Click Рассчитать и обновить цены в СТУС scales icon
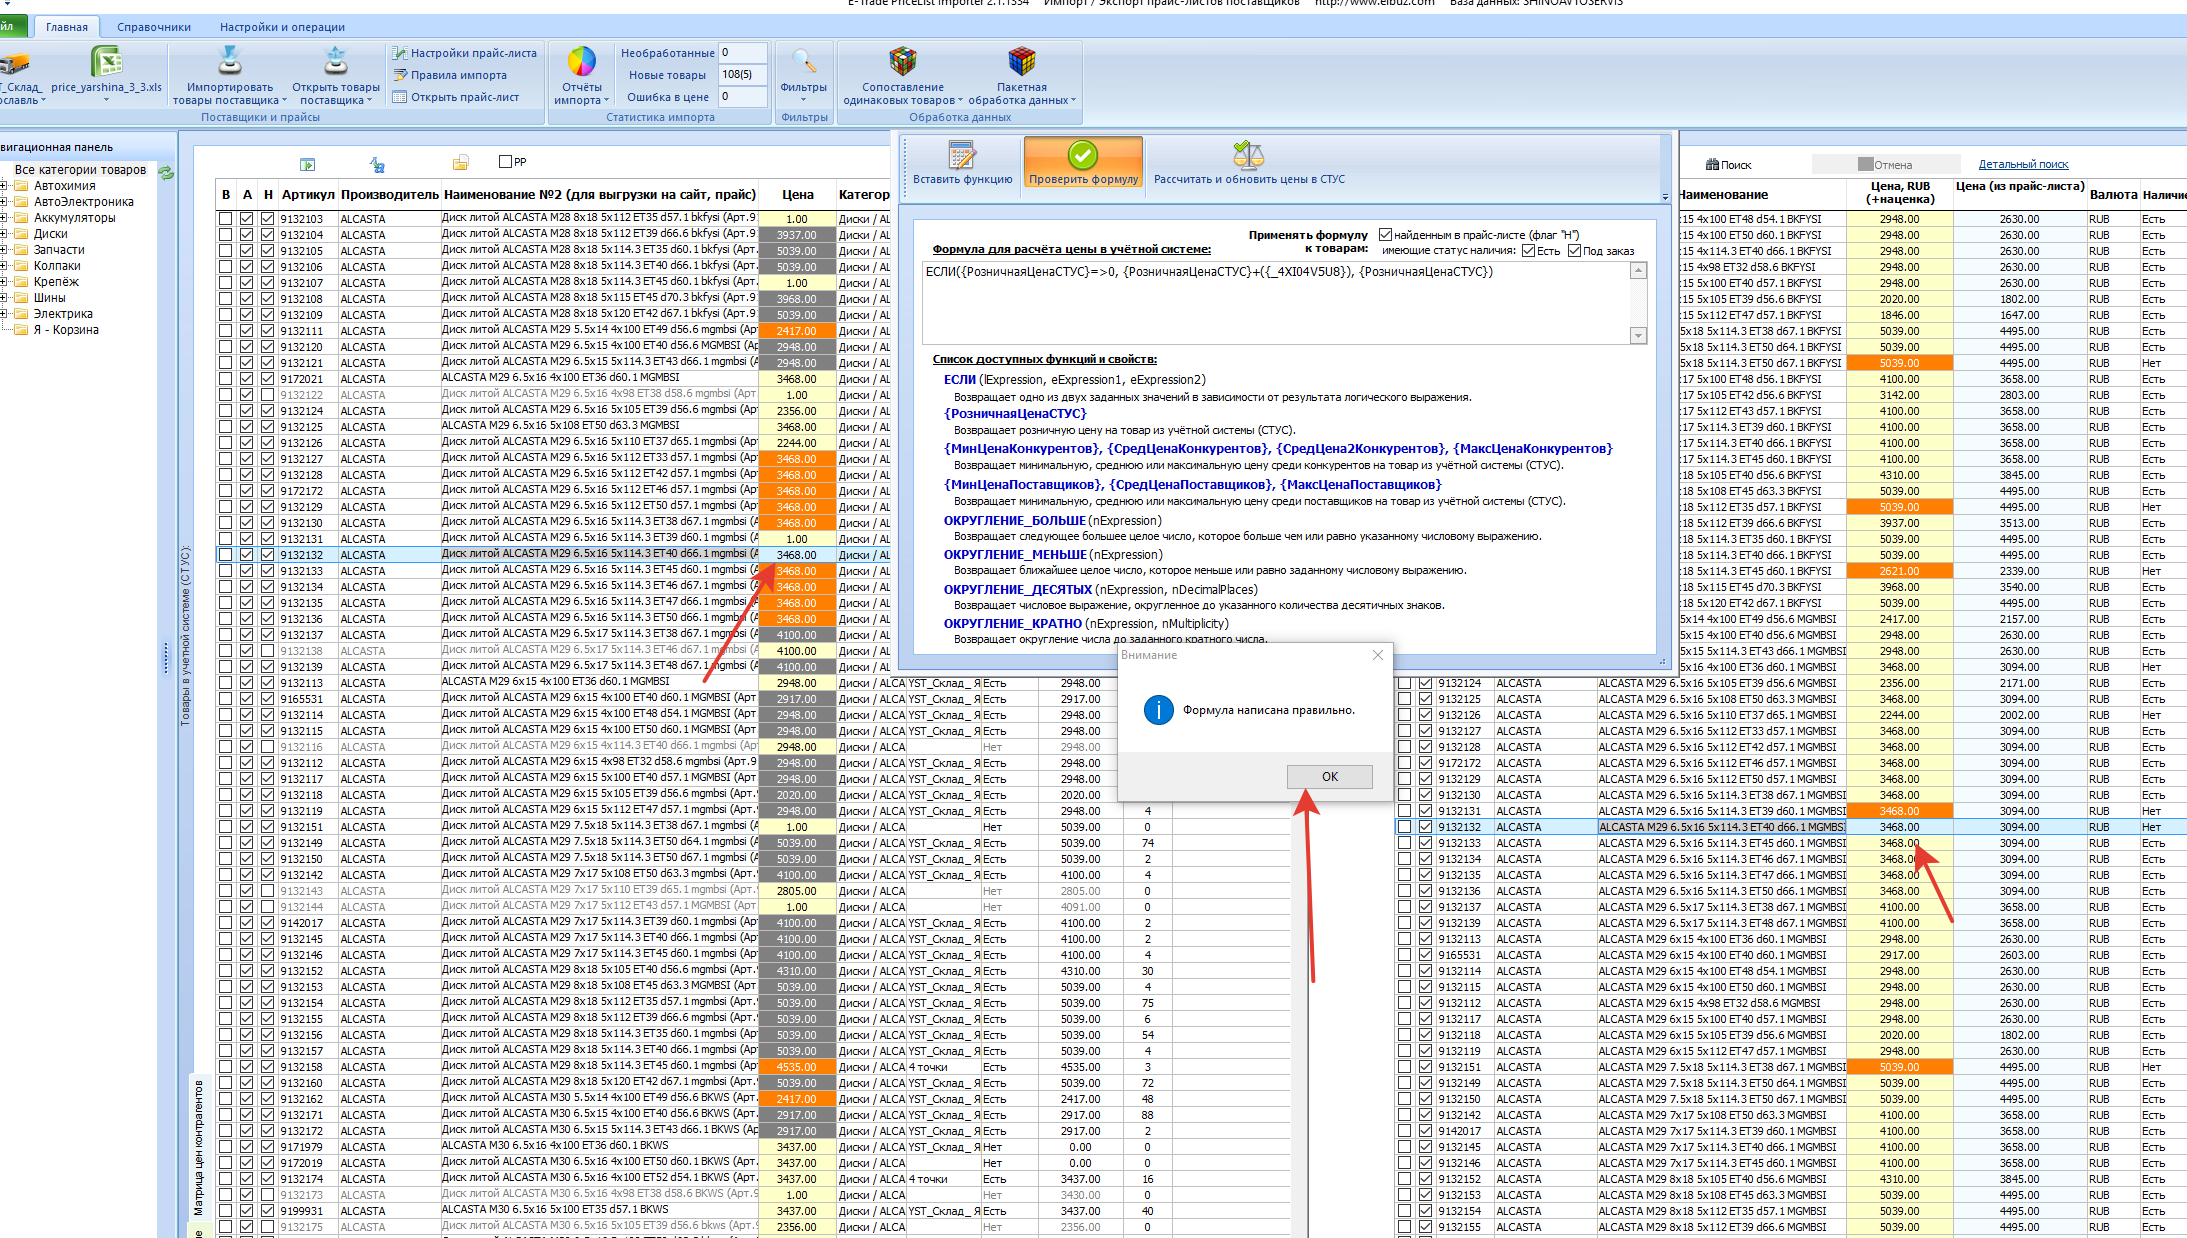The height and width of the screenshot is (1238, 2187). (x=1248, y=154)
